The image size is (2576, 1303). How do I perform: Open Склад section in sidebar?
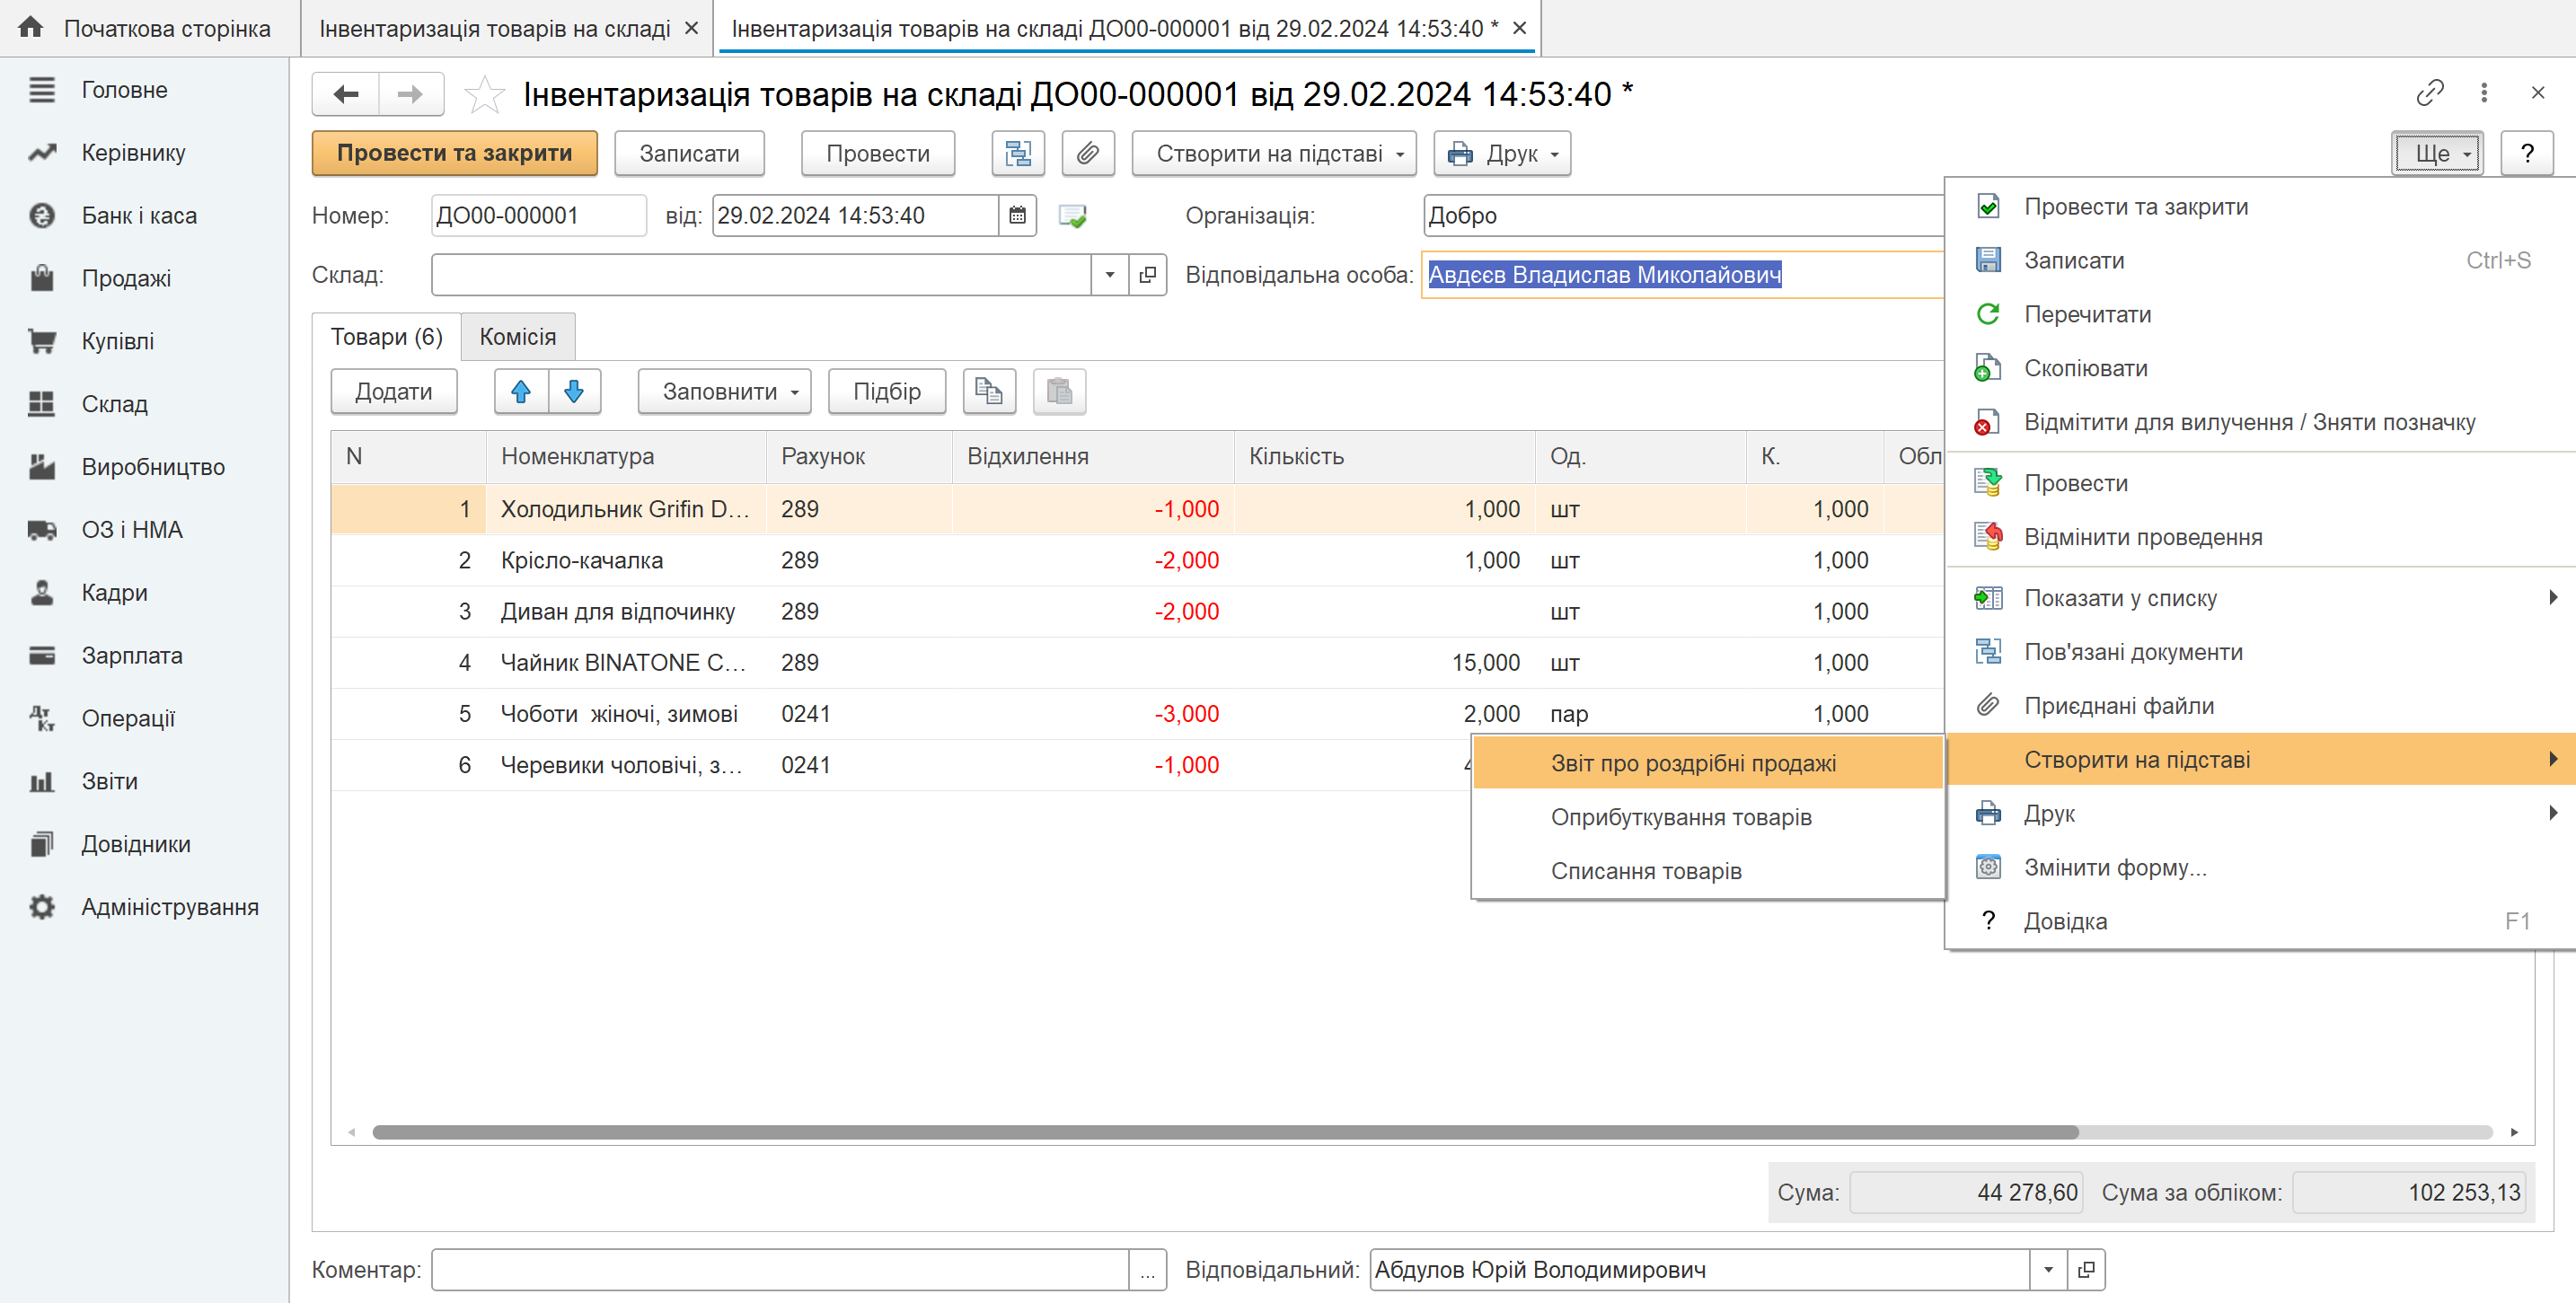pos(115,405)
